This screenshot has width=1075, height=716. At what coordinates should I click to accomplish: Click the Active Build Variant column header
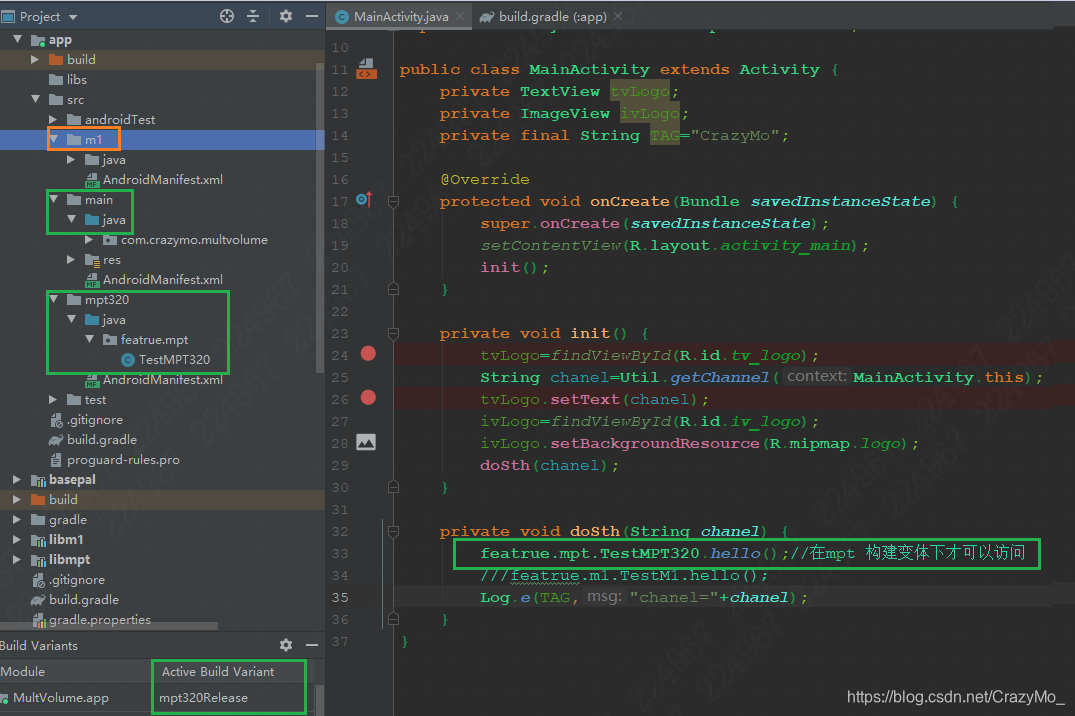tap(218, 671)
